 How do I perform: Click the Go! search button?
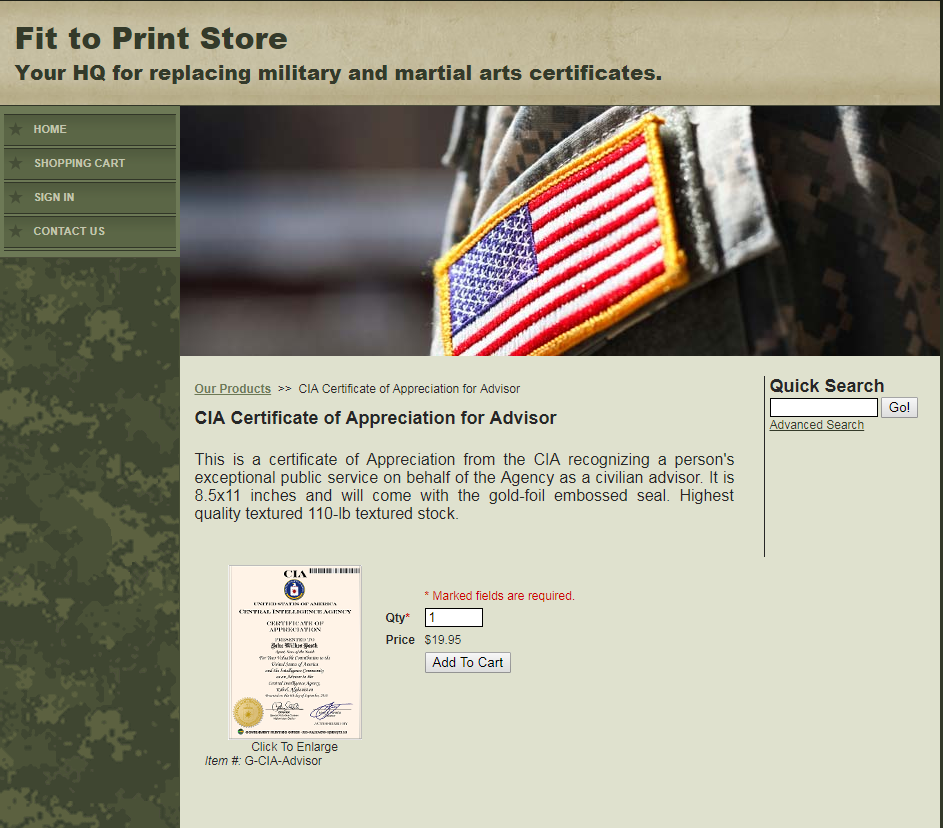899,408
